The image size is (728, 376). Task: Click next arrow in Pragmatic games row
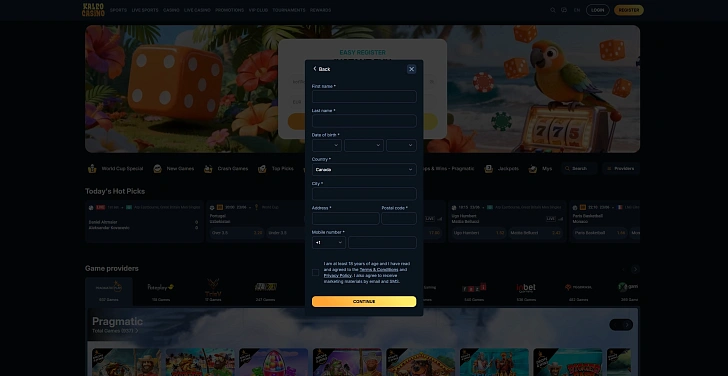point(627,325)
